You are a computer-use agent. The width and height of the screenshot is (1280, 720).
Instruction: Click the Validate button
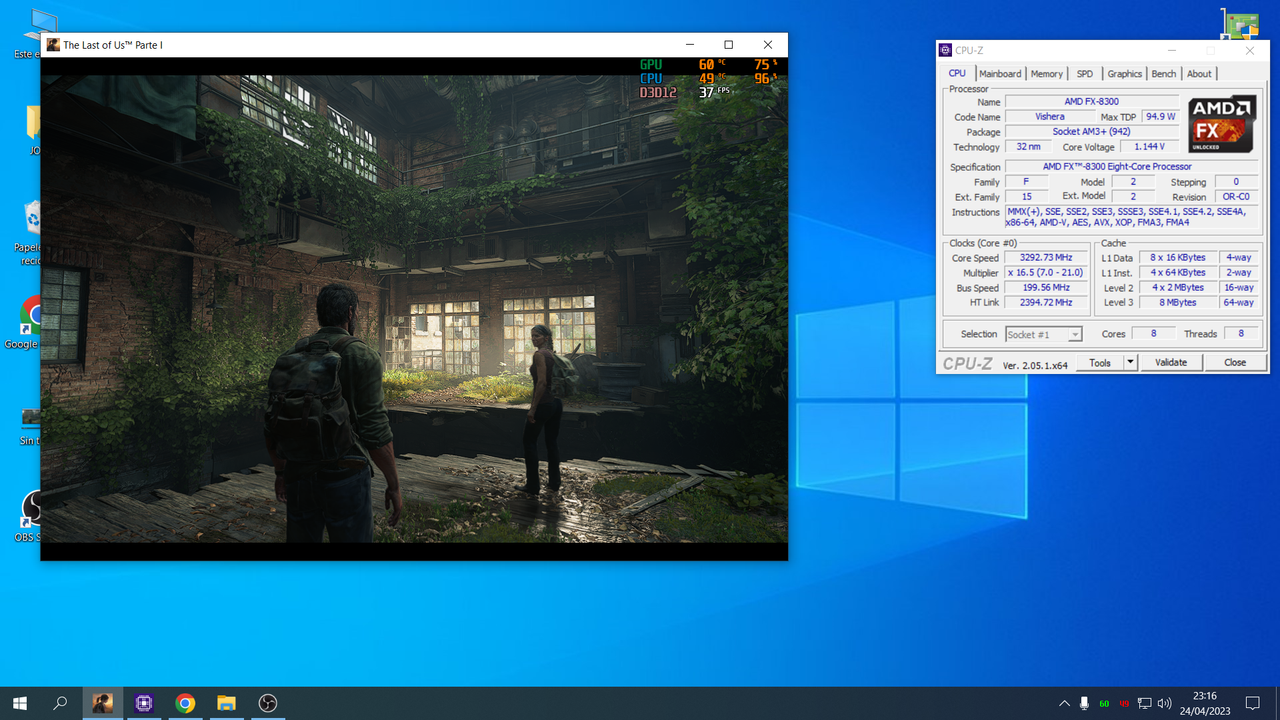coord(1171,363)
